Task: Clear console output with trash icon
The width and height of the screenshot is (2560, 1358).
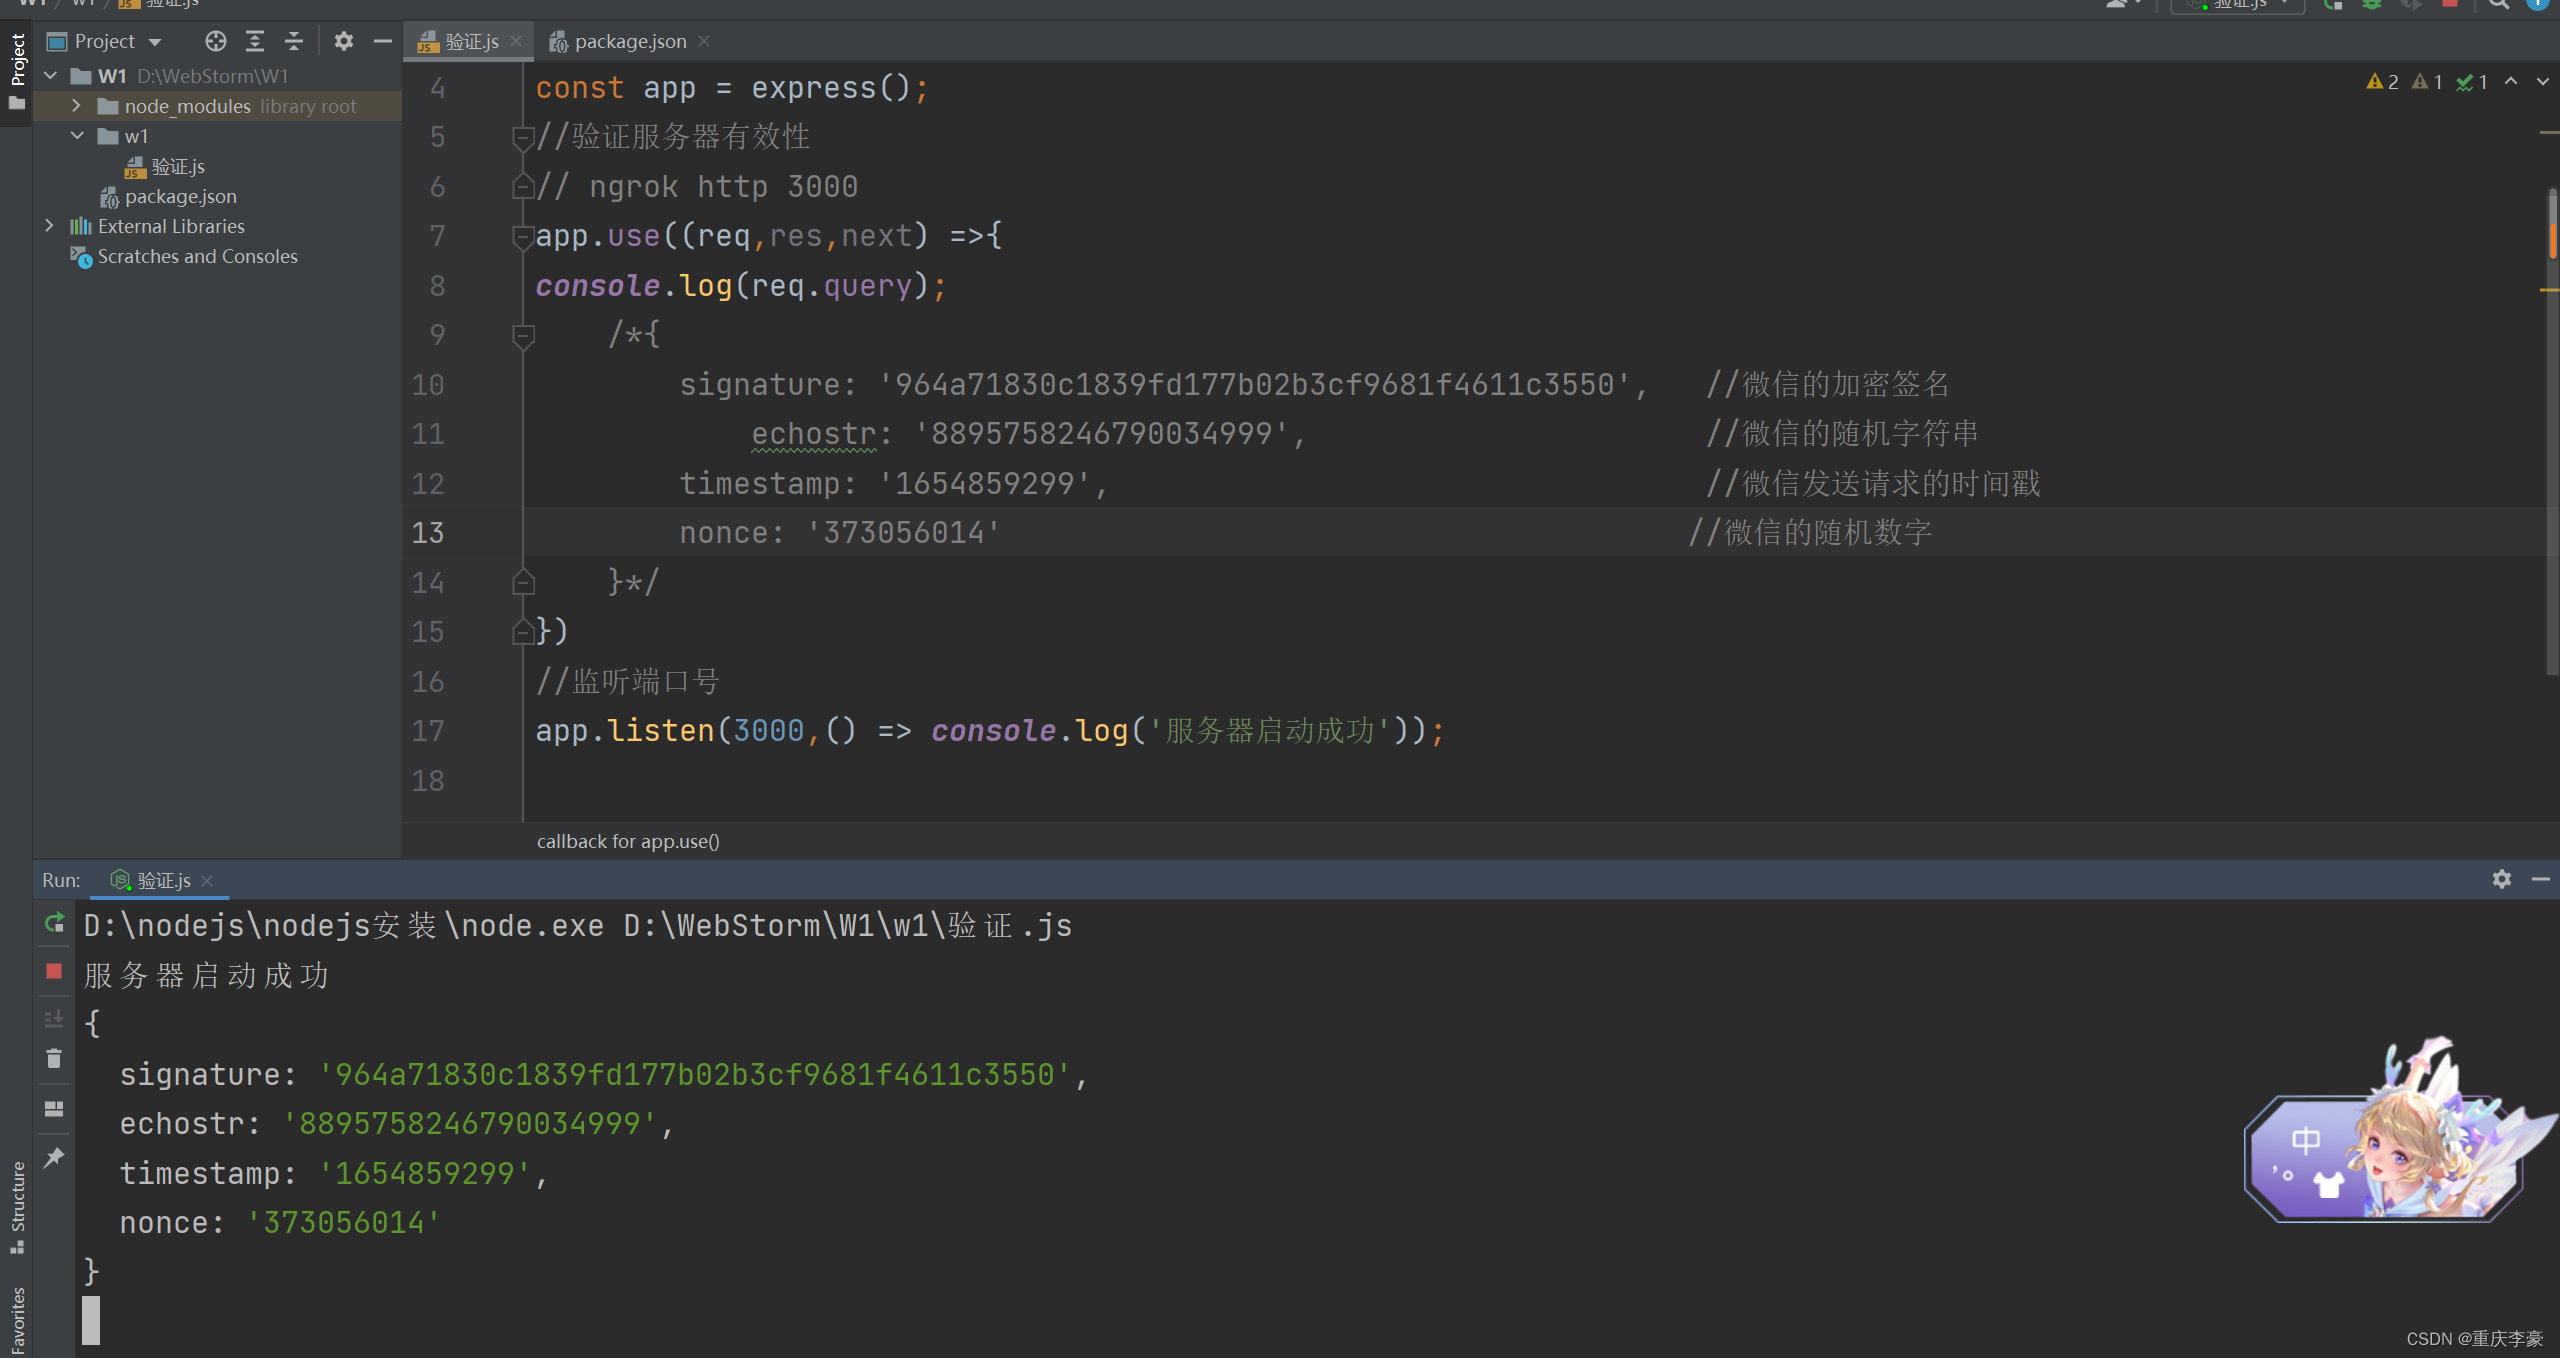Action: [x=54, y=1058]
